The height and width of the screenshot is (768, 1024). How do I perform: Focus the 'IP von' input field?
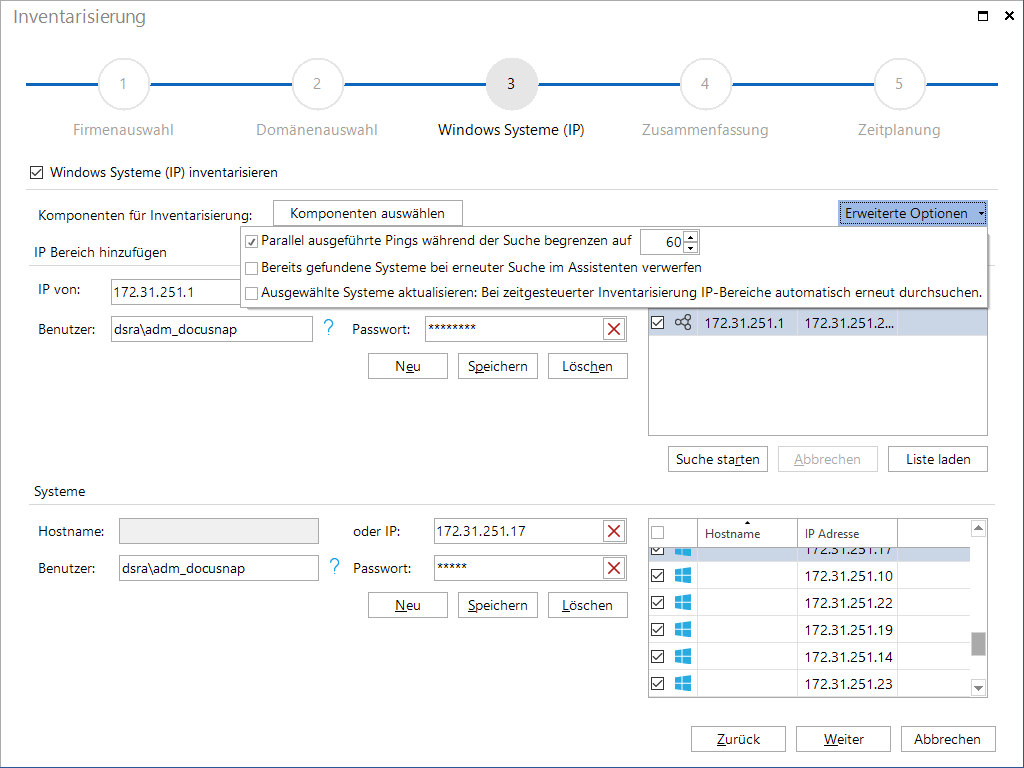[x=176, y=292]
